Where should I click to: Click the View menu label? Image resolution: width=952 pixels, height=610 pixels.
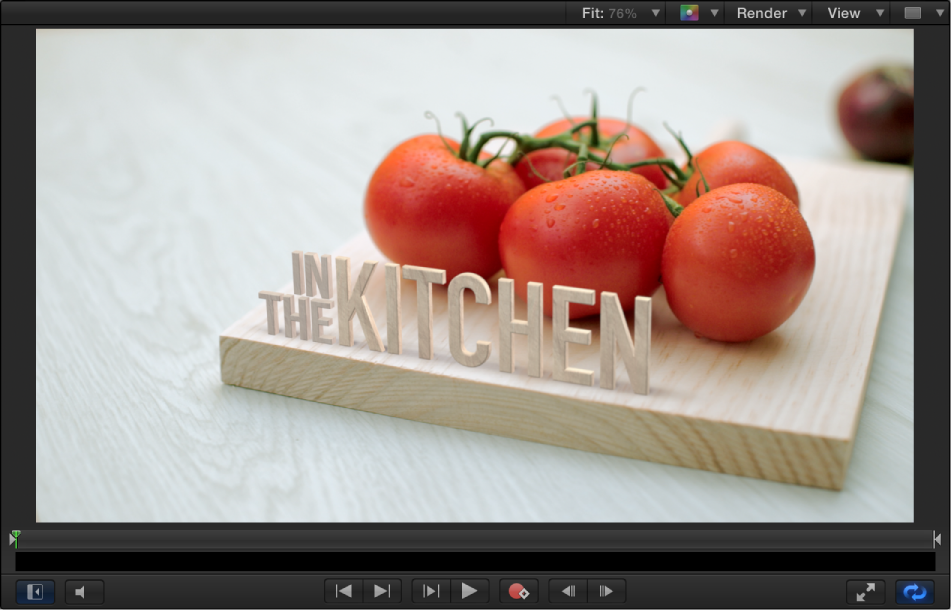click(845, 13)
